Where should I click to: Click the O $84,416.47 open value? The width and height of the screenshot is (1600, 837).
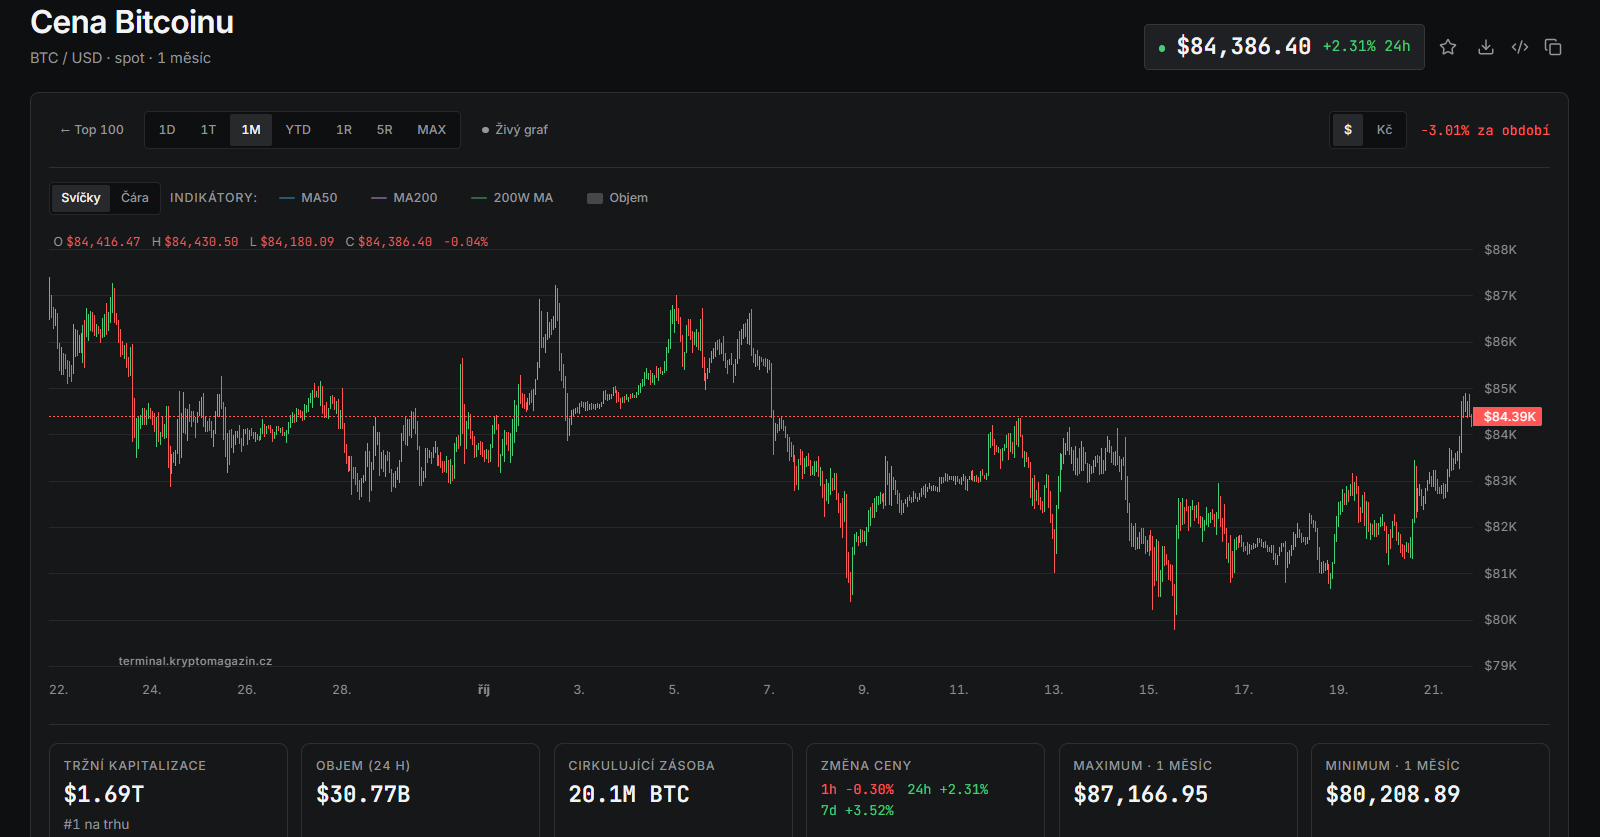pyautogui.click(x=97, y=242)
